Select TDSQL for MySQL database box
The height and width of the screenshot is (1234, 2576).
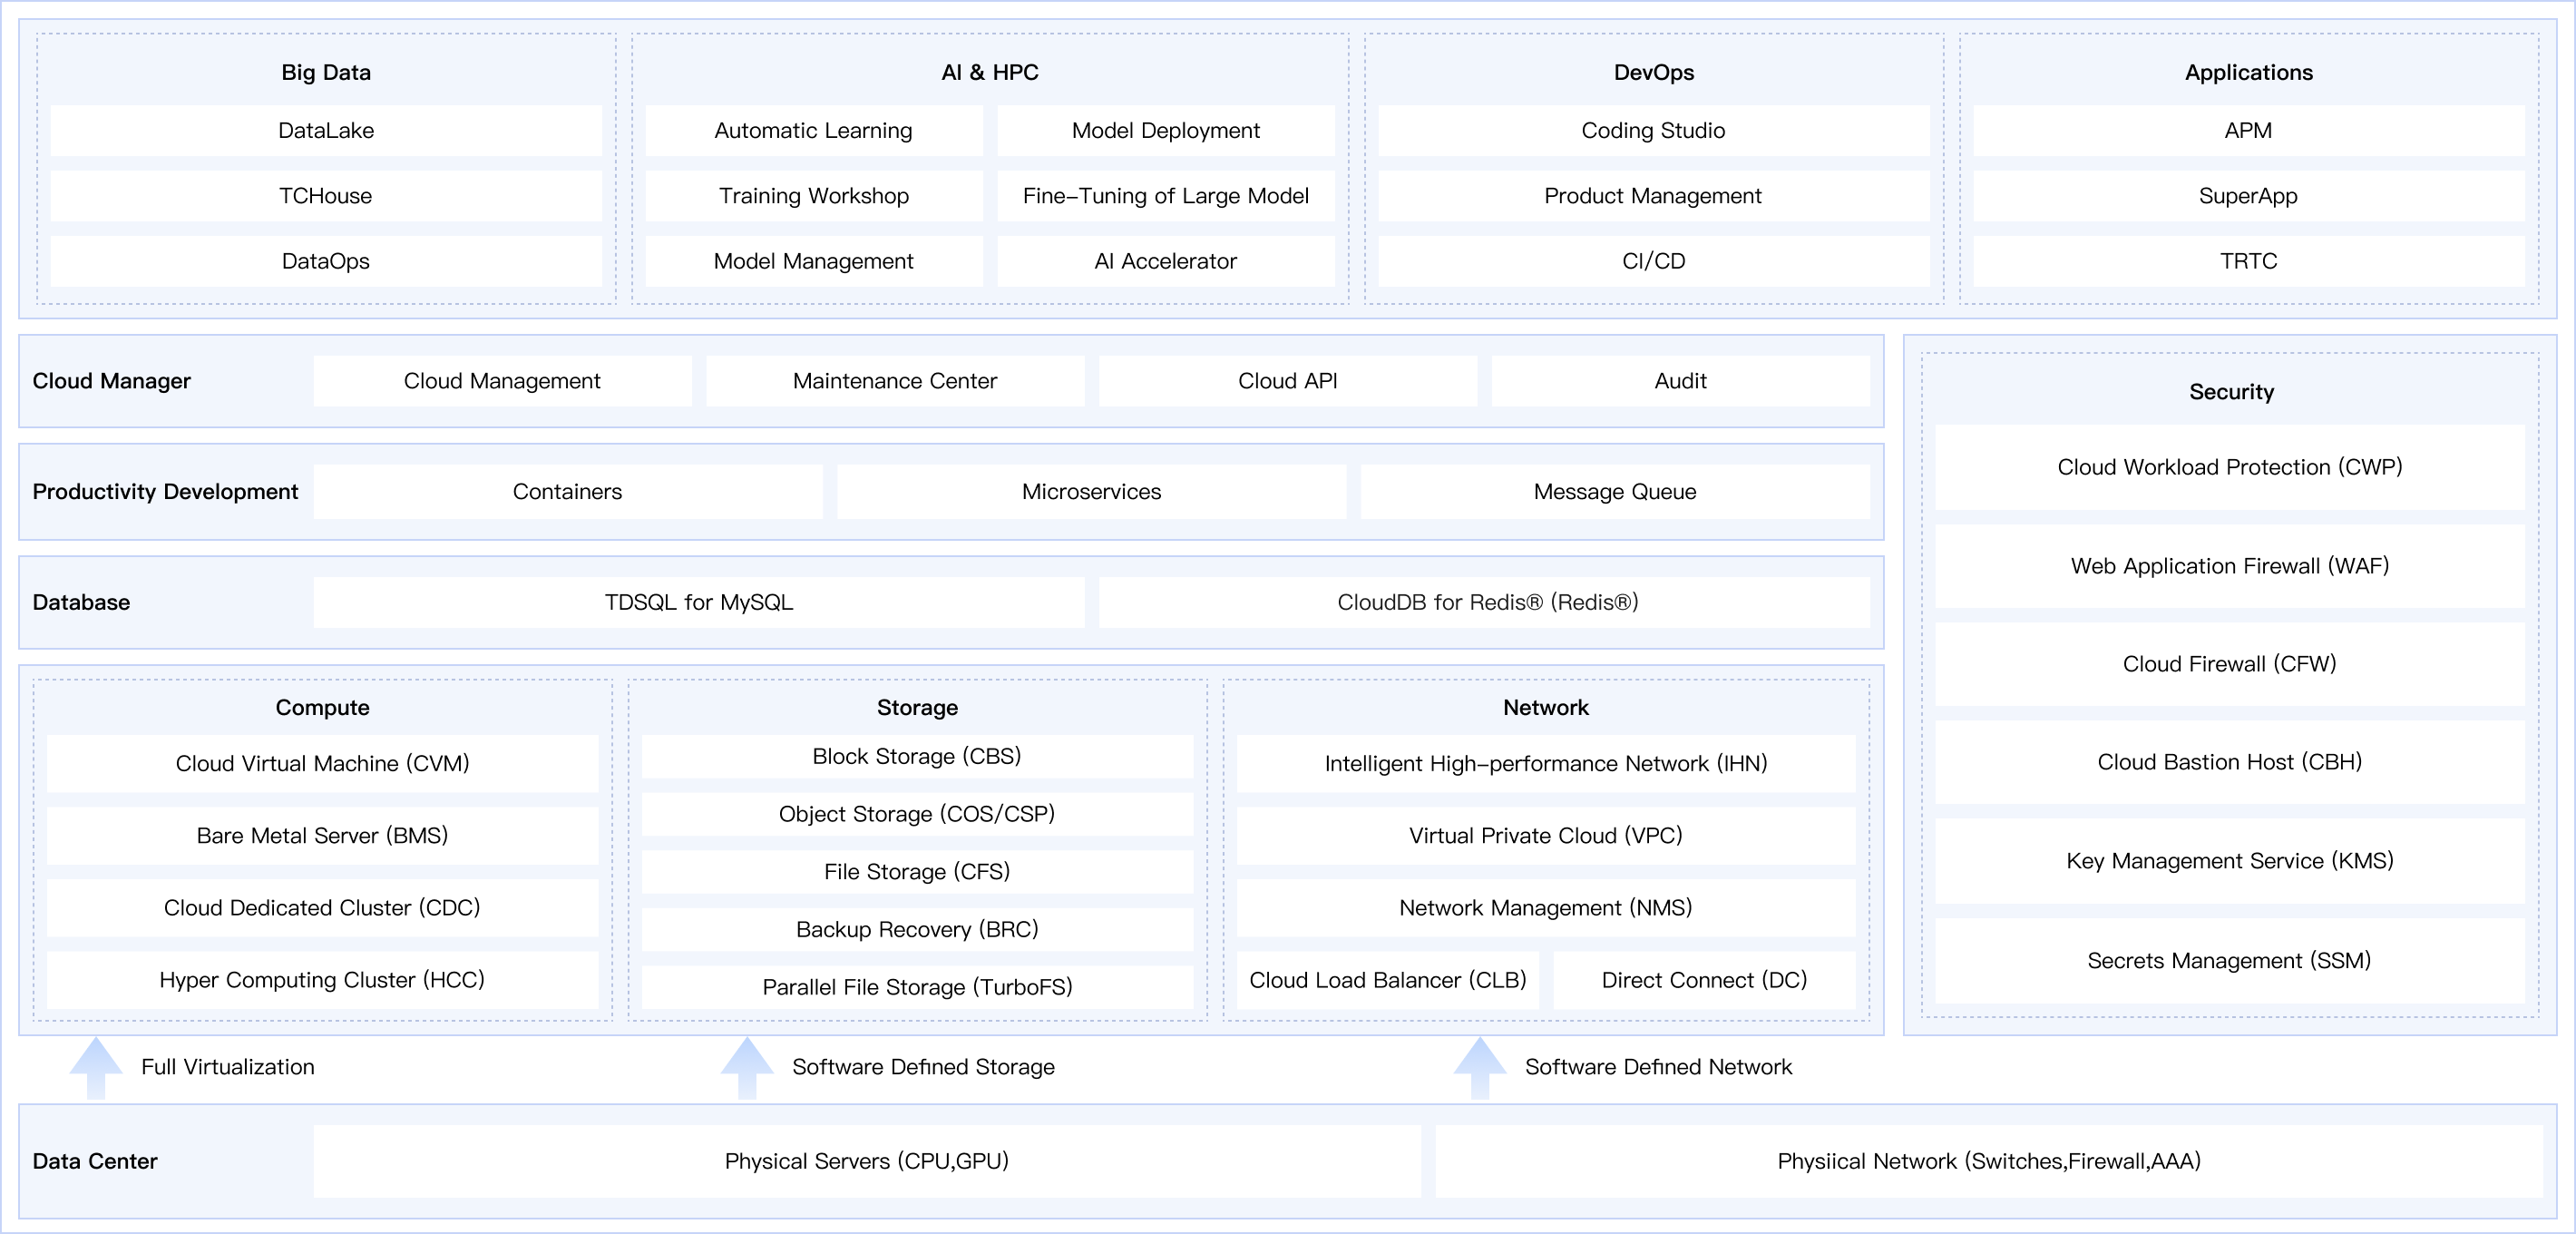click(698, 602)
